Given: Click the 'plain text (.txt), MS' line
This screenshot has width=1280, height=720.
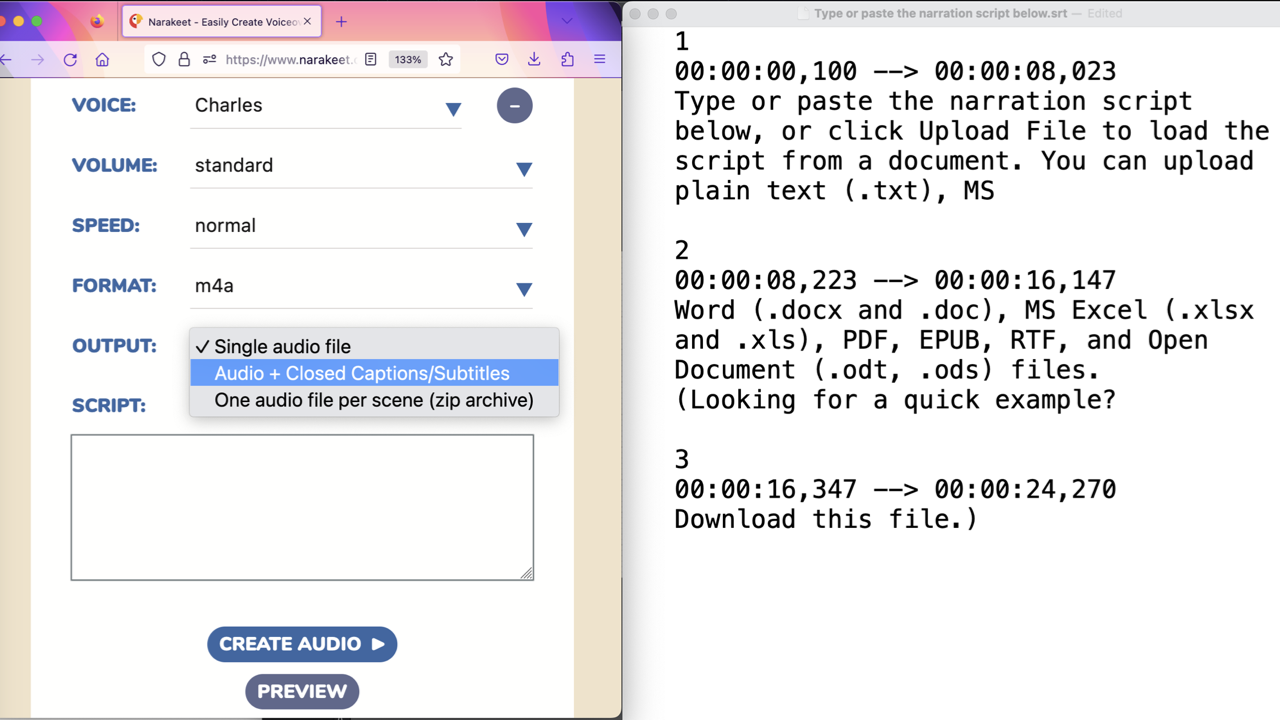Looking at the screenshot, I should click(x=834, y=191).
